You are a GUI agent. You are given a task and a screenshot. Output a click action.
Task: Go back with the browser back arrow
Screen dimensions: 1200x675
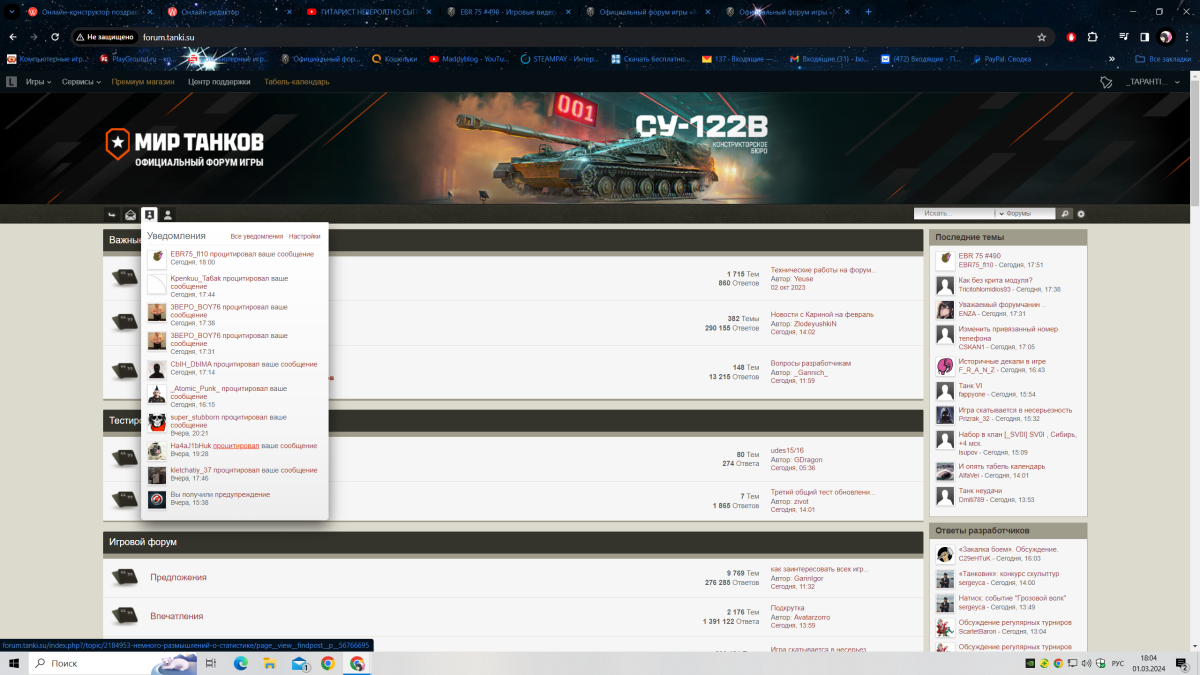point(13,36)
